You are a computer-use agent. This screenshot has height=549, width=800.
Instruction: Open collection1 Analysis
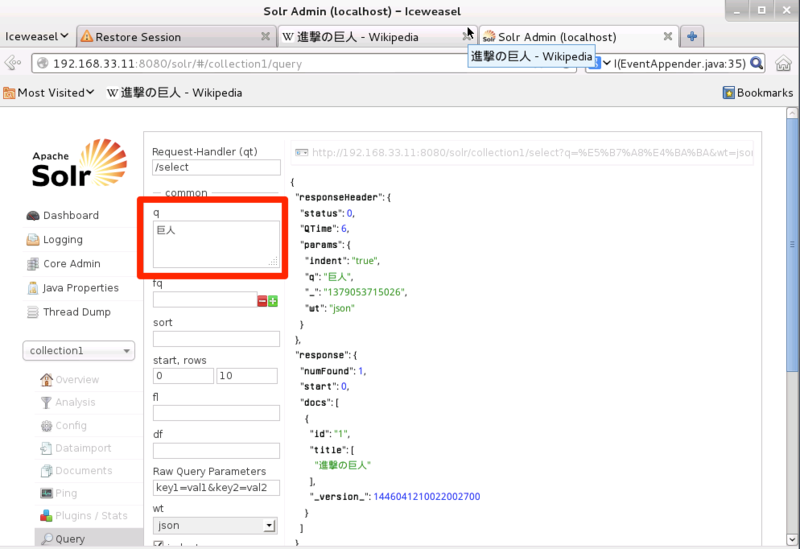tap(75, 402)
